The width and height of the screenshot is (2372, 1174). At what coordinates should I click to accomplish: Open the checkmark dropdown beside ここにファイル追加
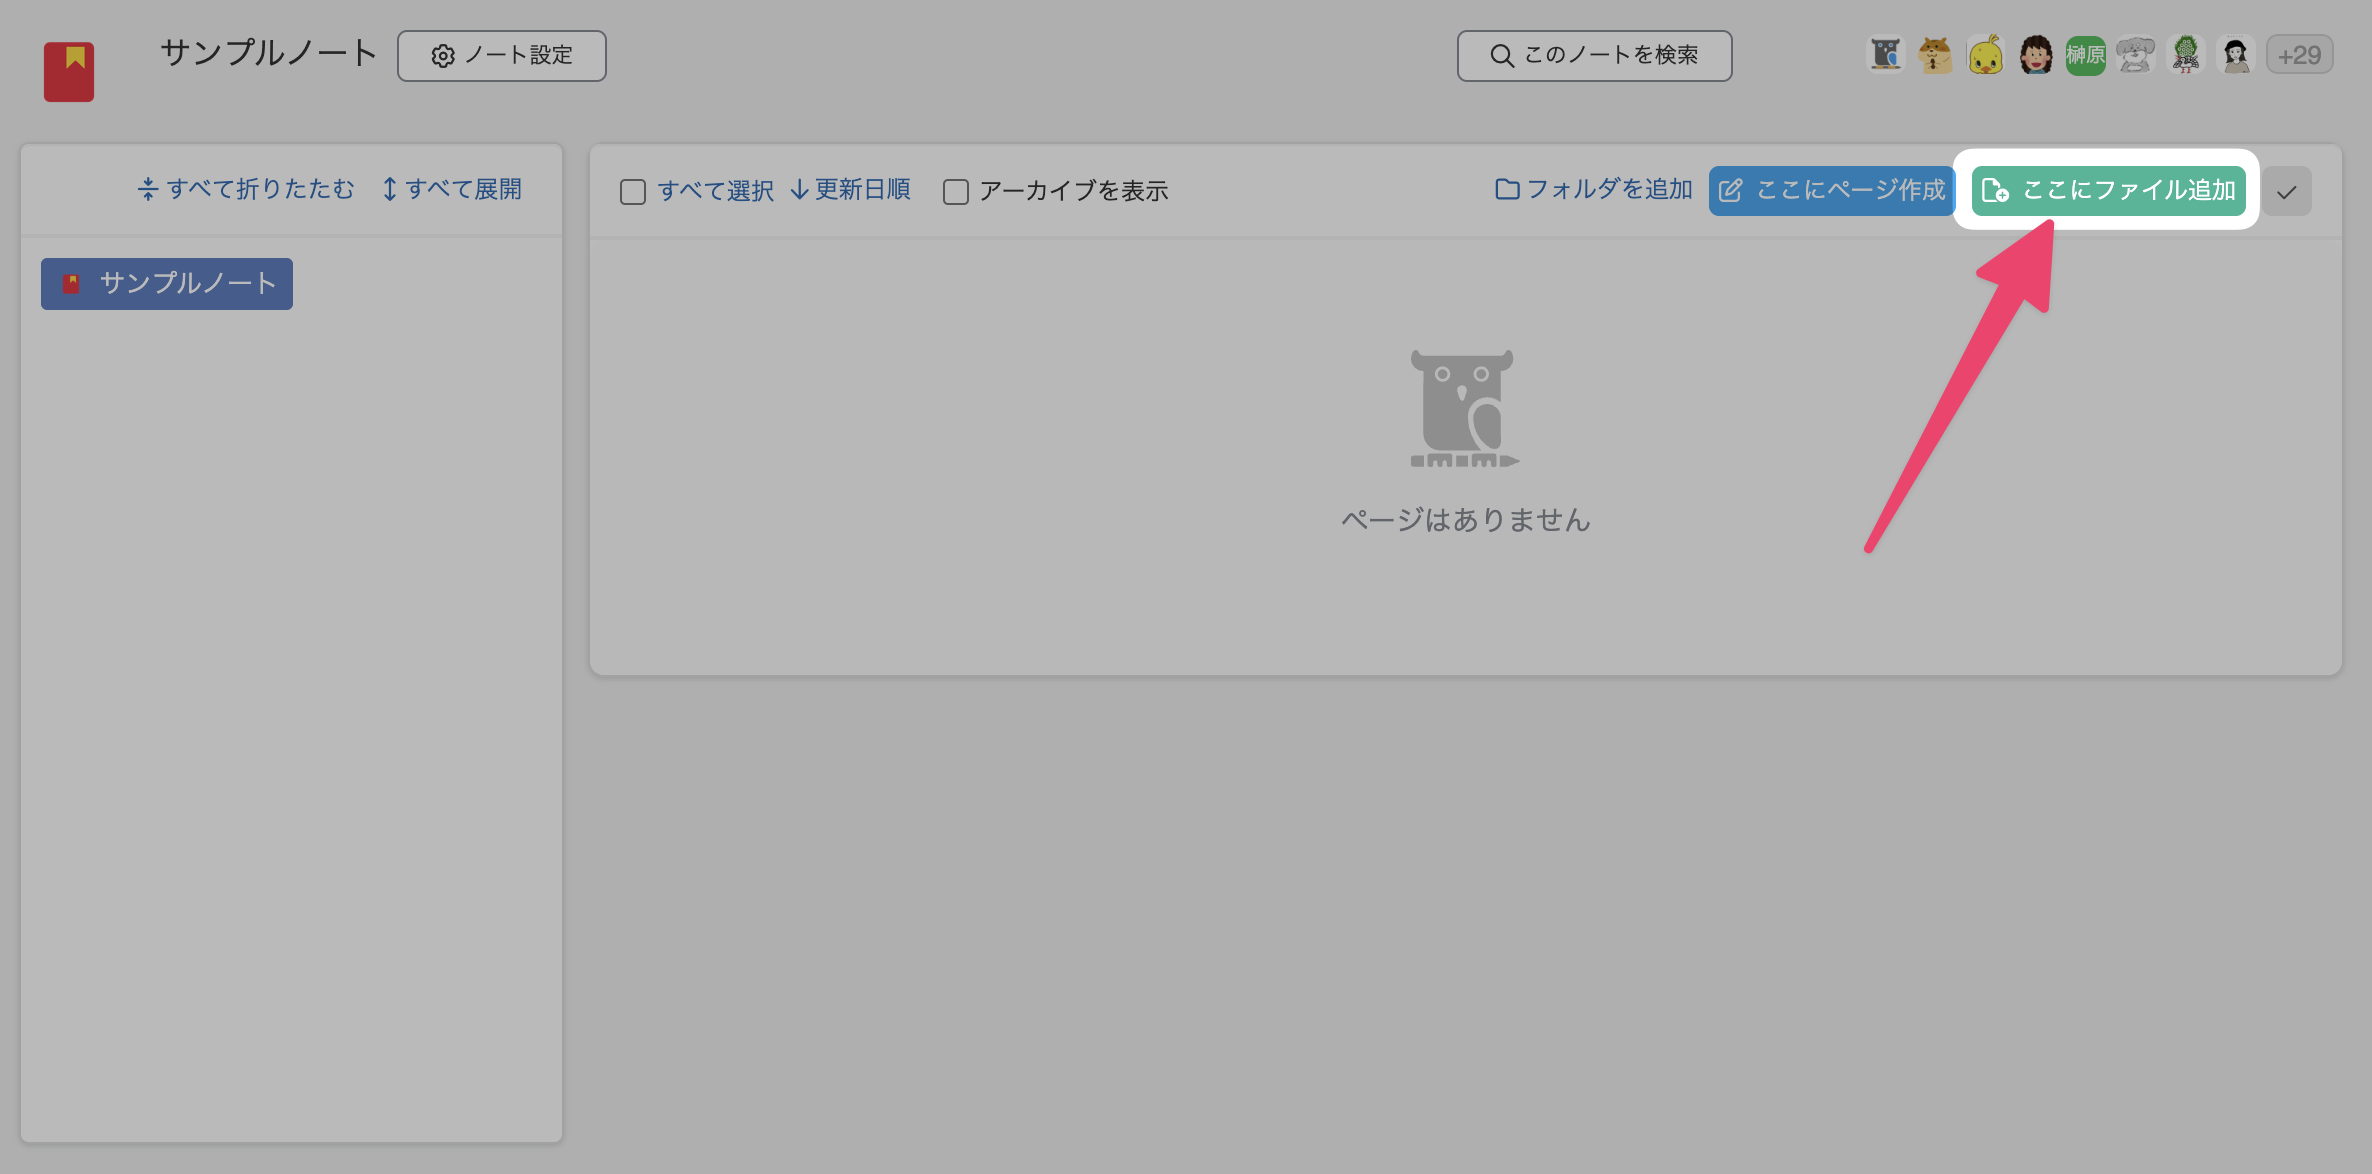click(x=2287, y=191)
